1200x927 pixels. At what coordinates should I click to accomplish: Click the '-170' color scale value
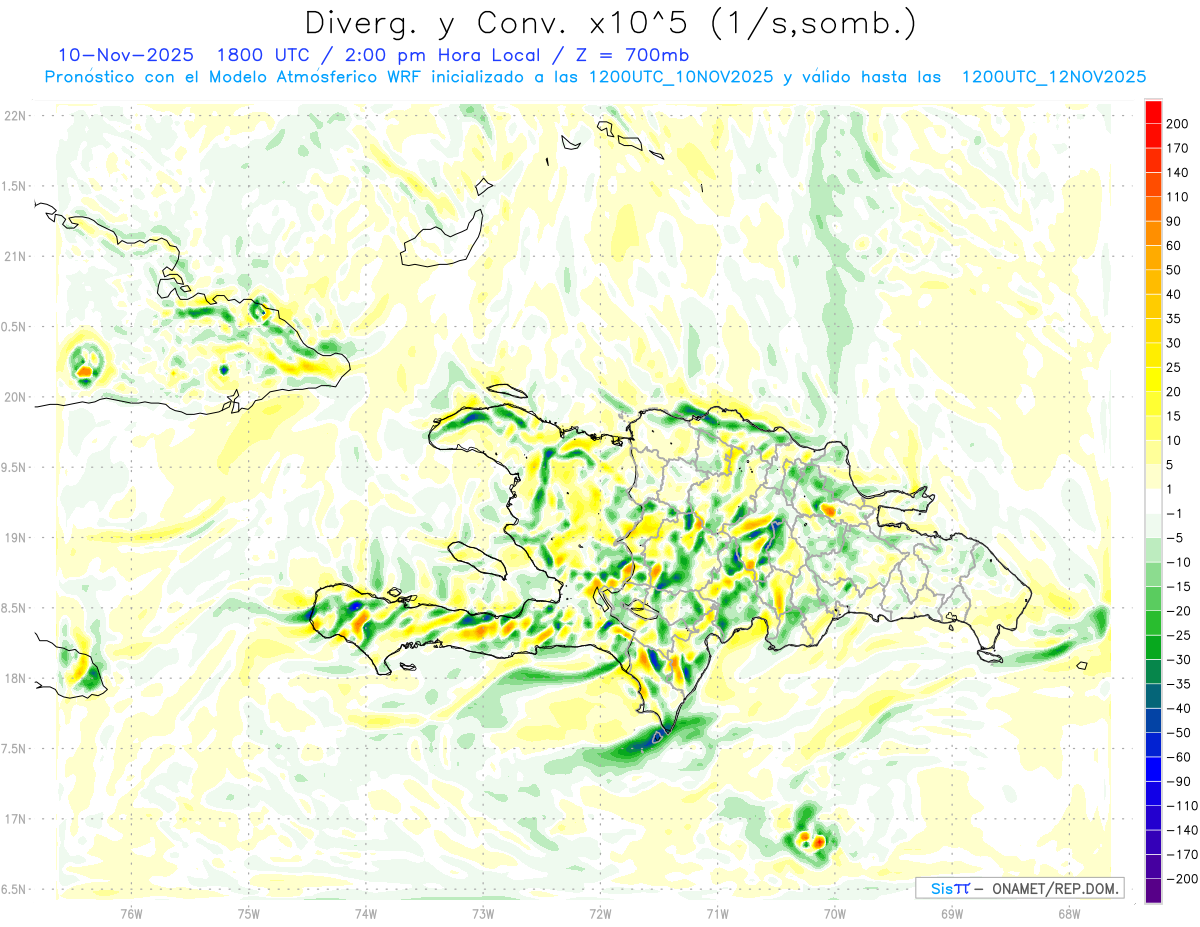click(1182, 855)
